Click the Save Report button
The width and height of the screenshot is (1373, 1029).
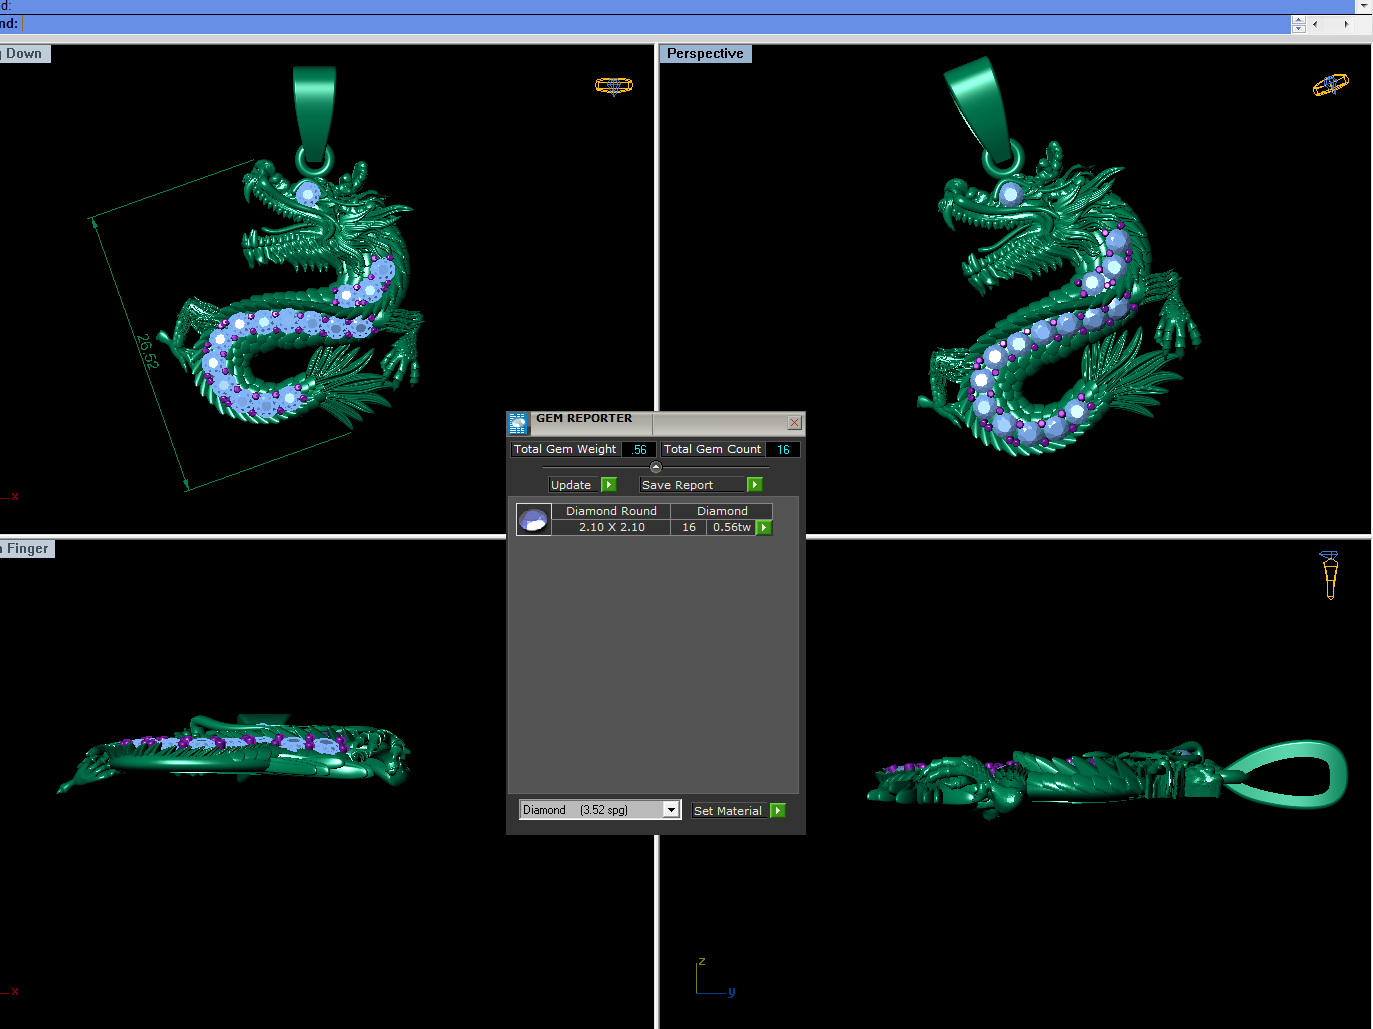click(692, 485)
